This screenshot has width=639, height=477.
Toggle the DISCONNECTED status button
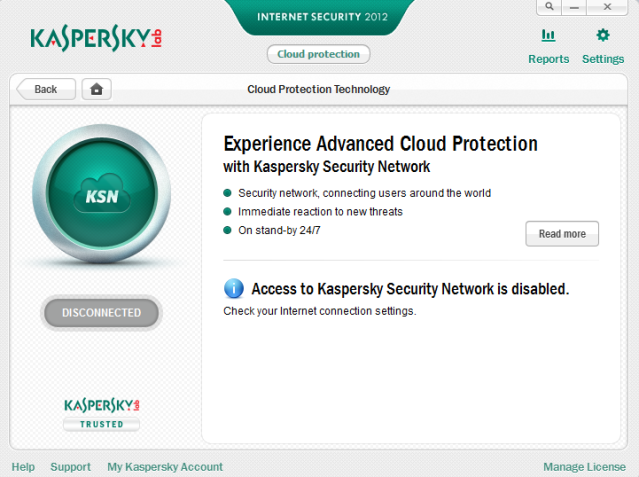(101, 313)
